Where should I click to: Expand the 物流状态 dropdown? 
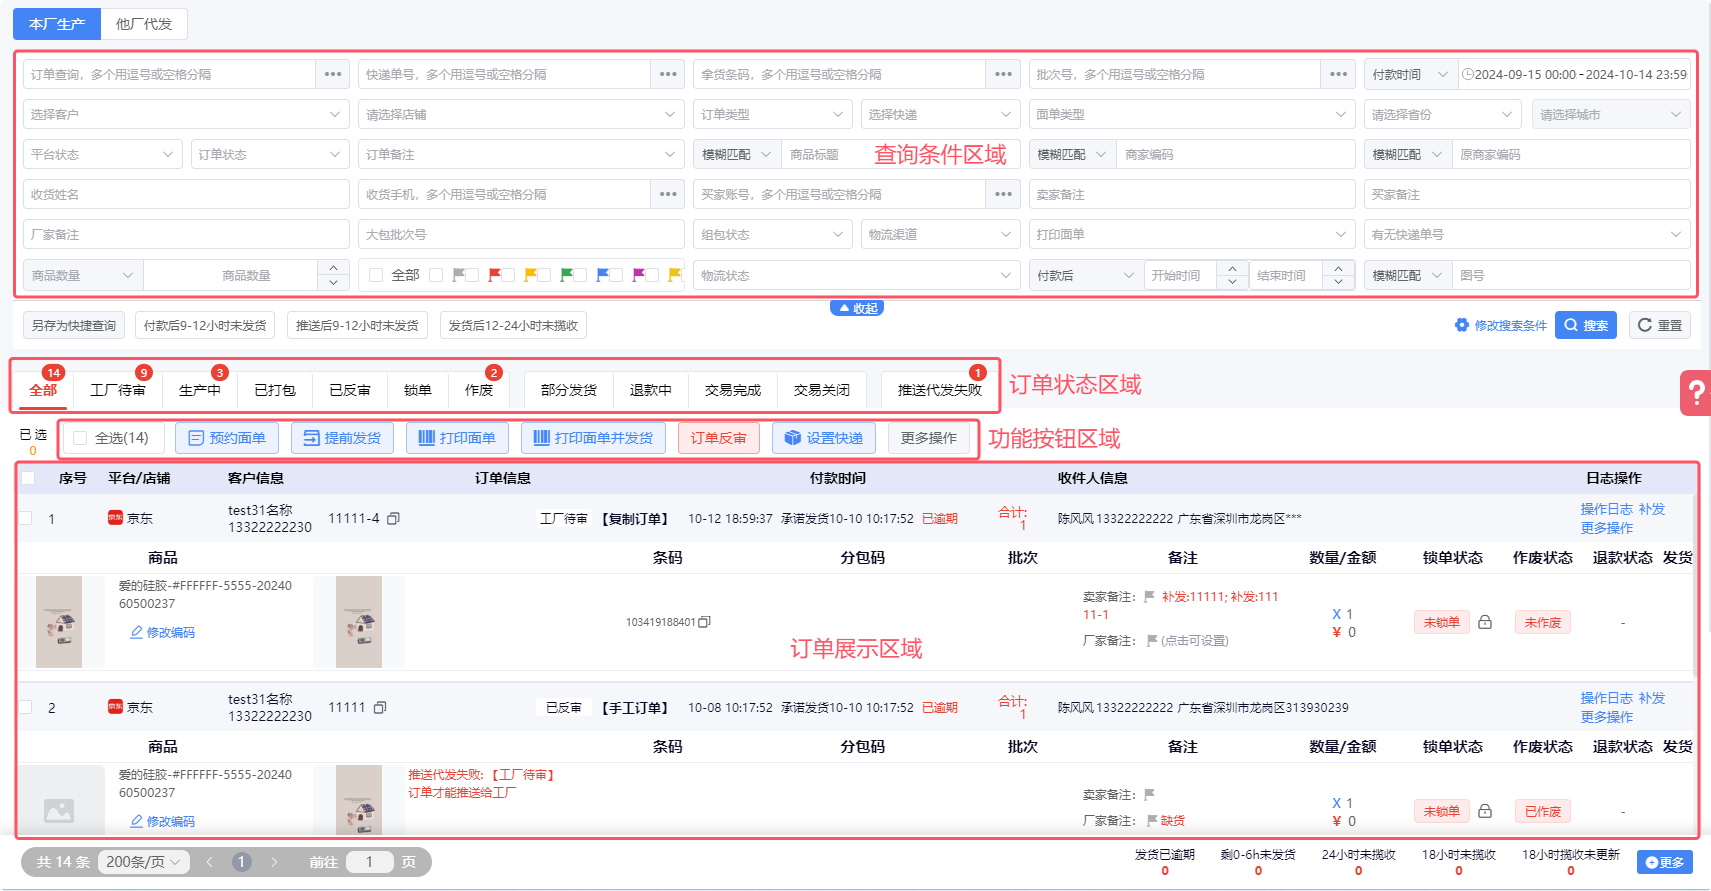(856, 275)
